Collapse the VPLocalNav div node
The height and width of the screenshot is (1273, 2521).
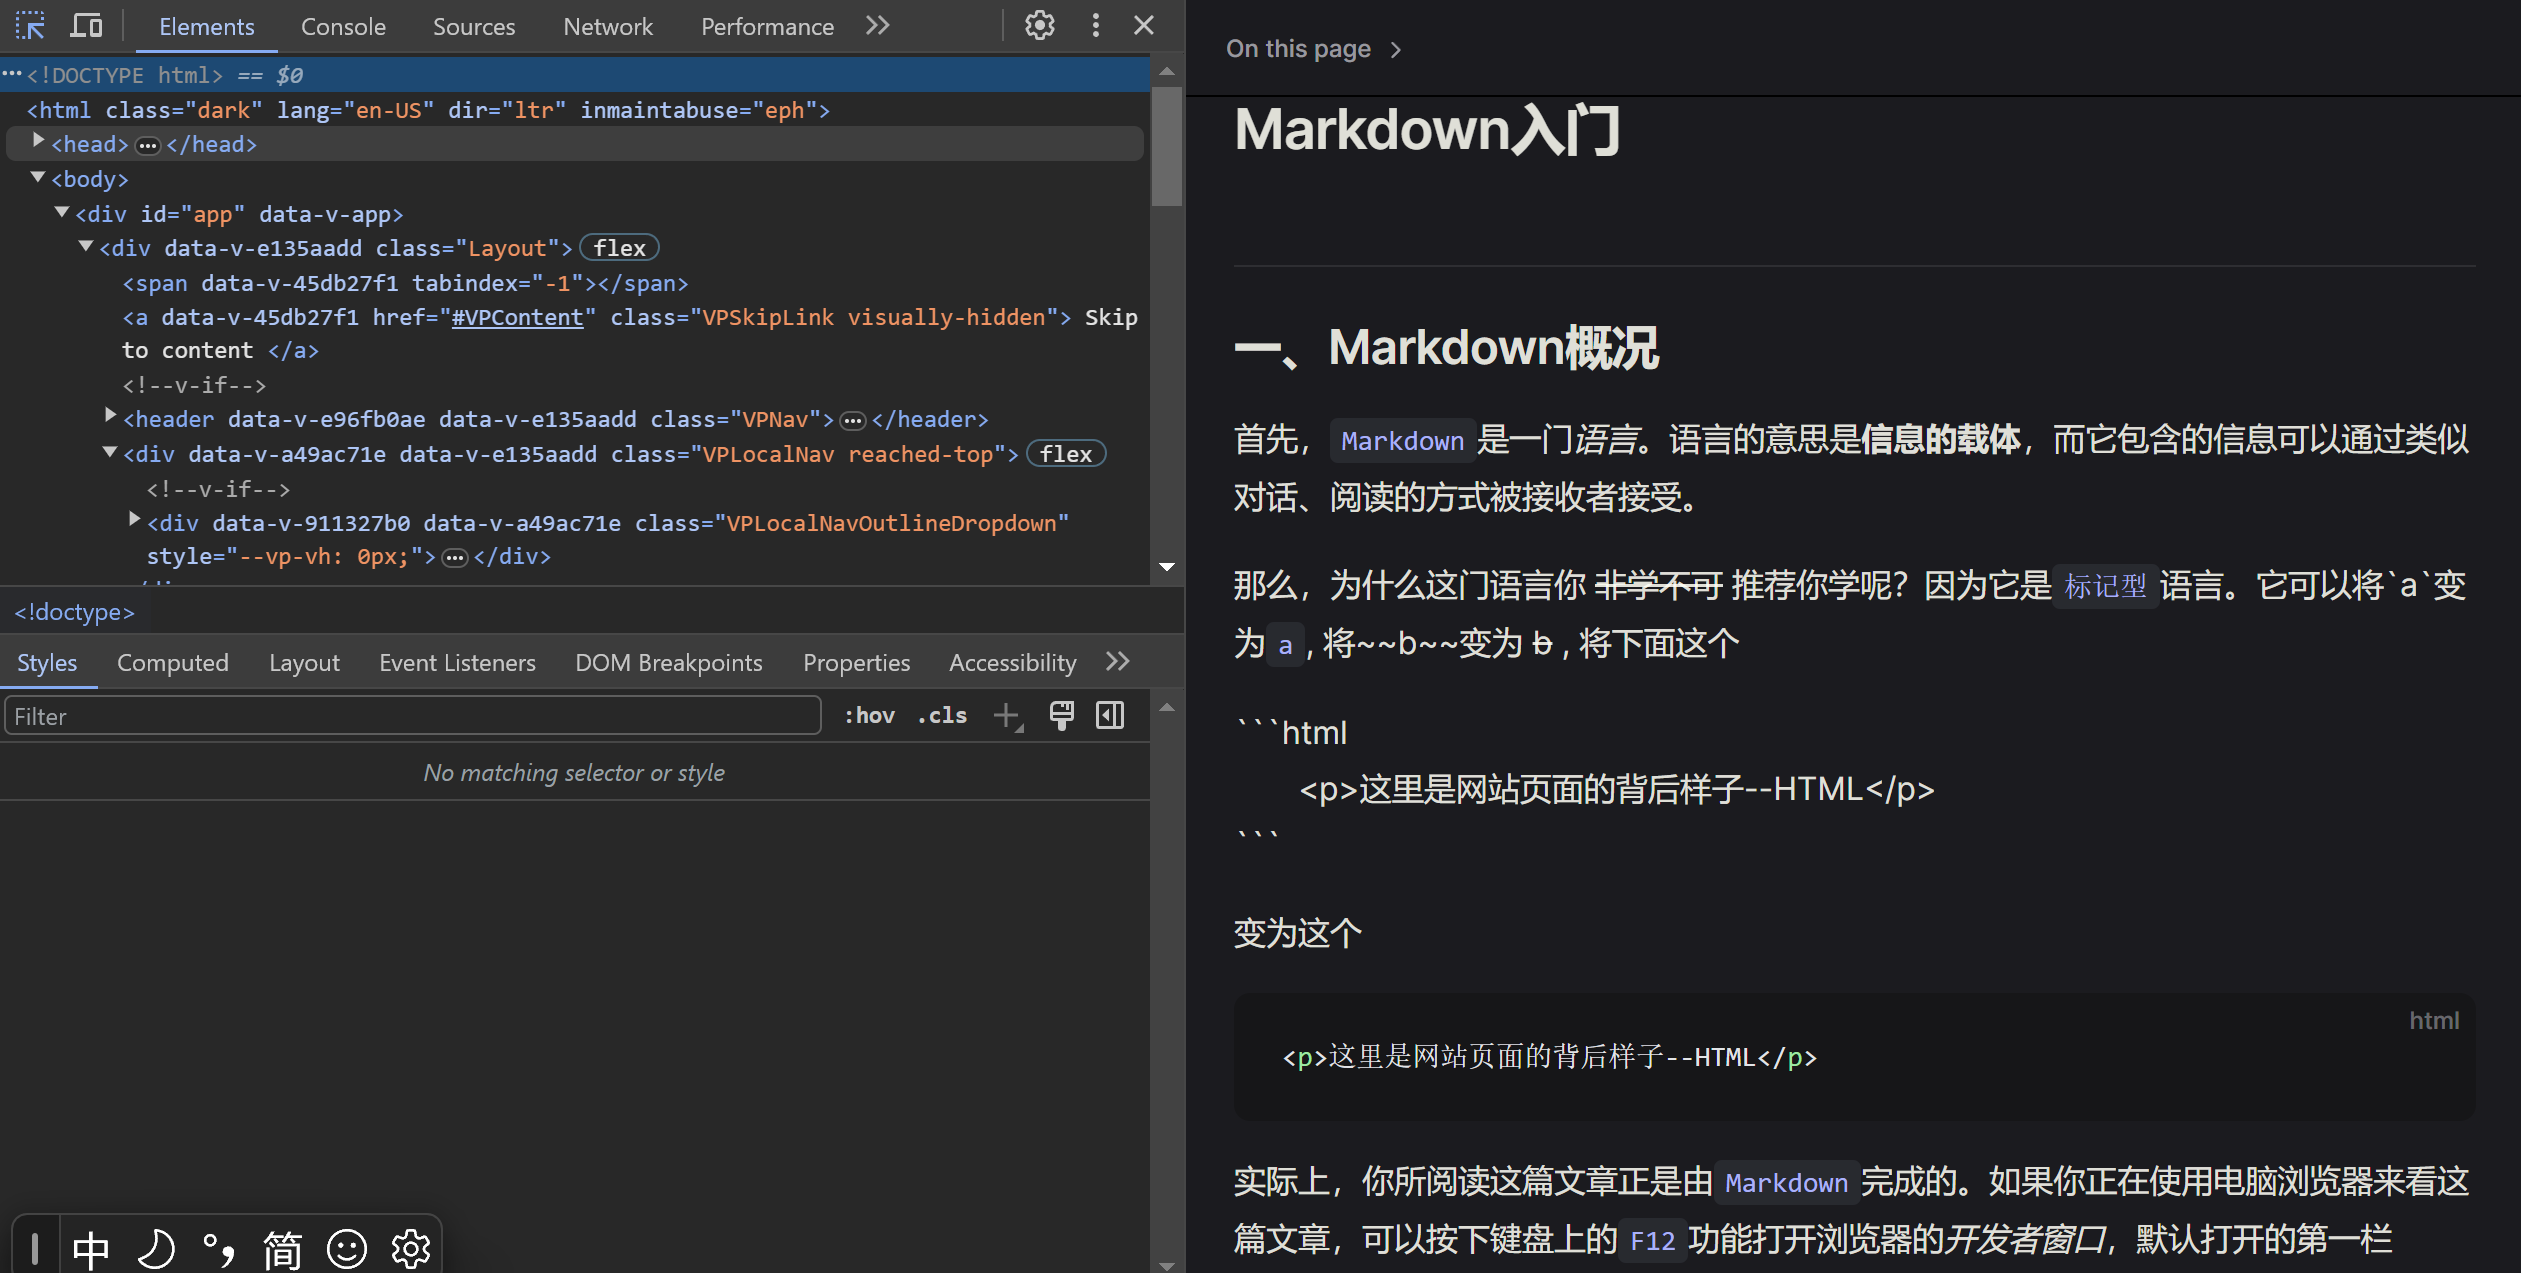[110, 452]
